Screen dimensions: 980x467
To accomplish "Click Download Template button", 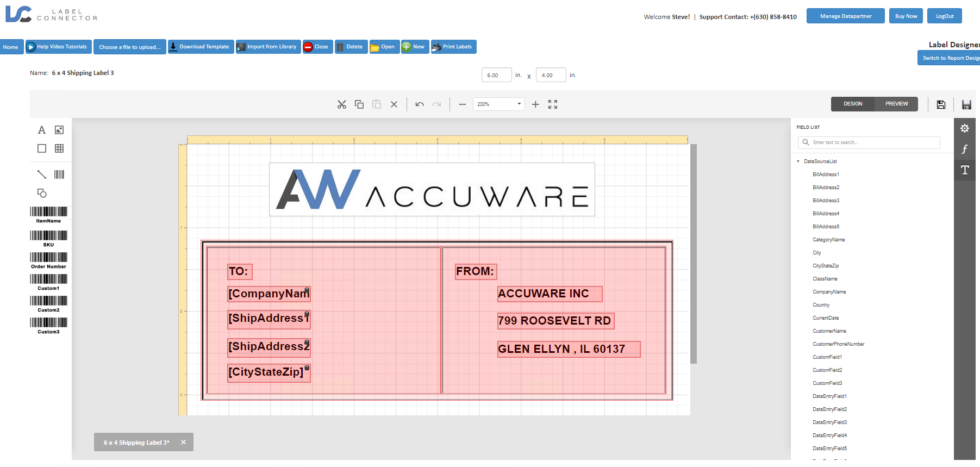I will pyautogui.click(x=201, y=47).
